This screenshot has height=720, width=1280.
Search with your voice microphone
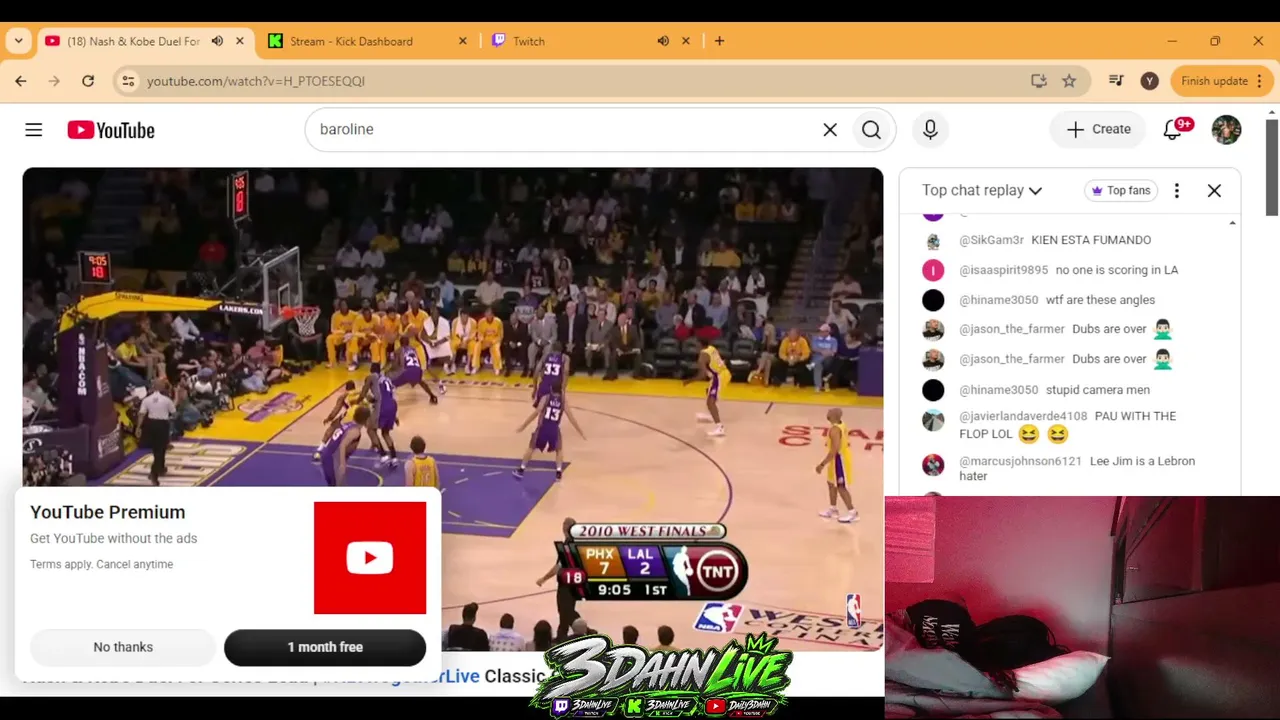pyautogui.click(x=930, y=130)
